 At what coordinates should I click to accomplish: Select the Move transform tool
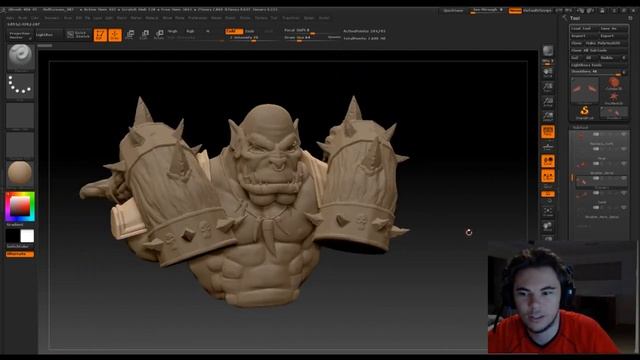click(130, 35)
